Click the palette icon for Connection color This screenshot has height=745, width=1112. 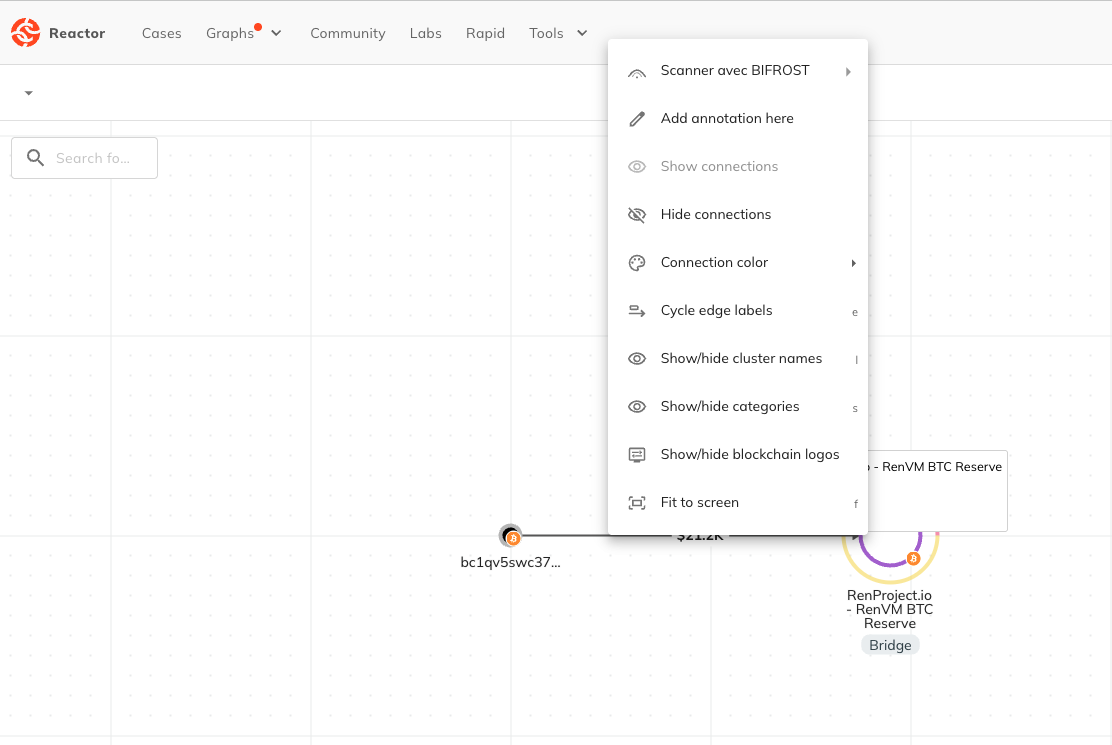(x=637, y=263)
